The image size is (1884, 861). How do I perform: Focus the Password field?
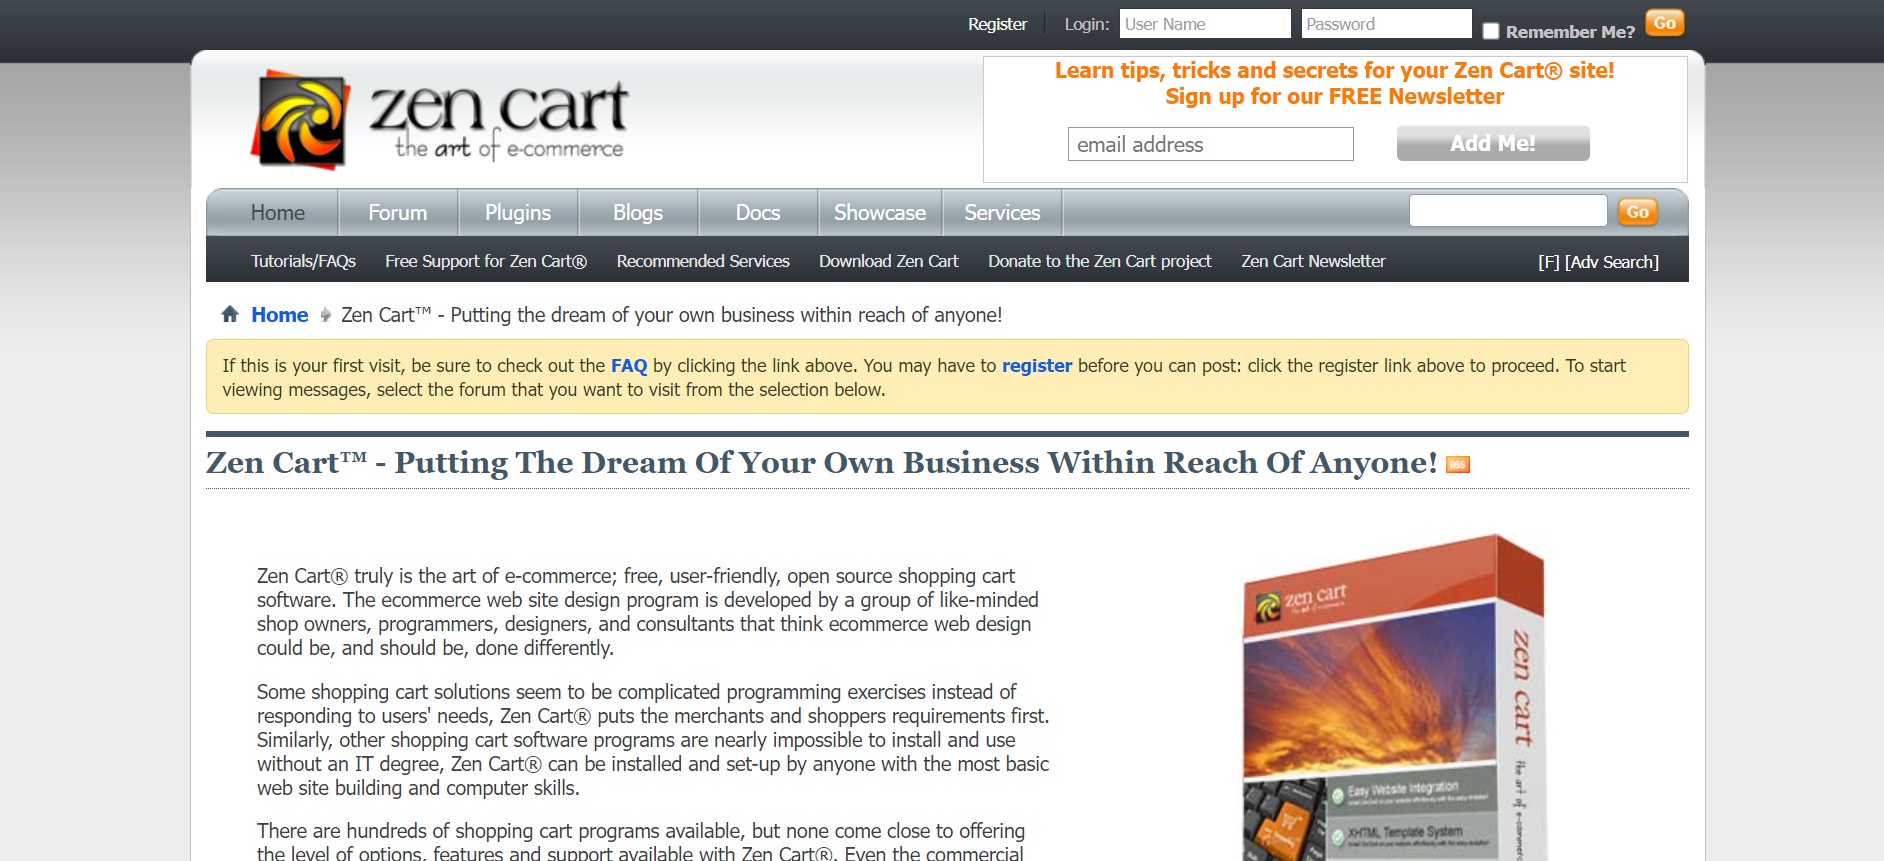click(1386, 24)
